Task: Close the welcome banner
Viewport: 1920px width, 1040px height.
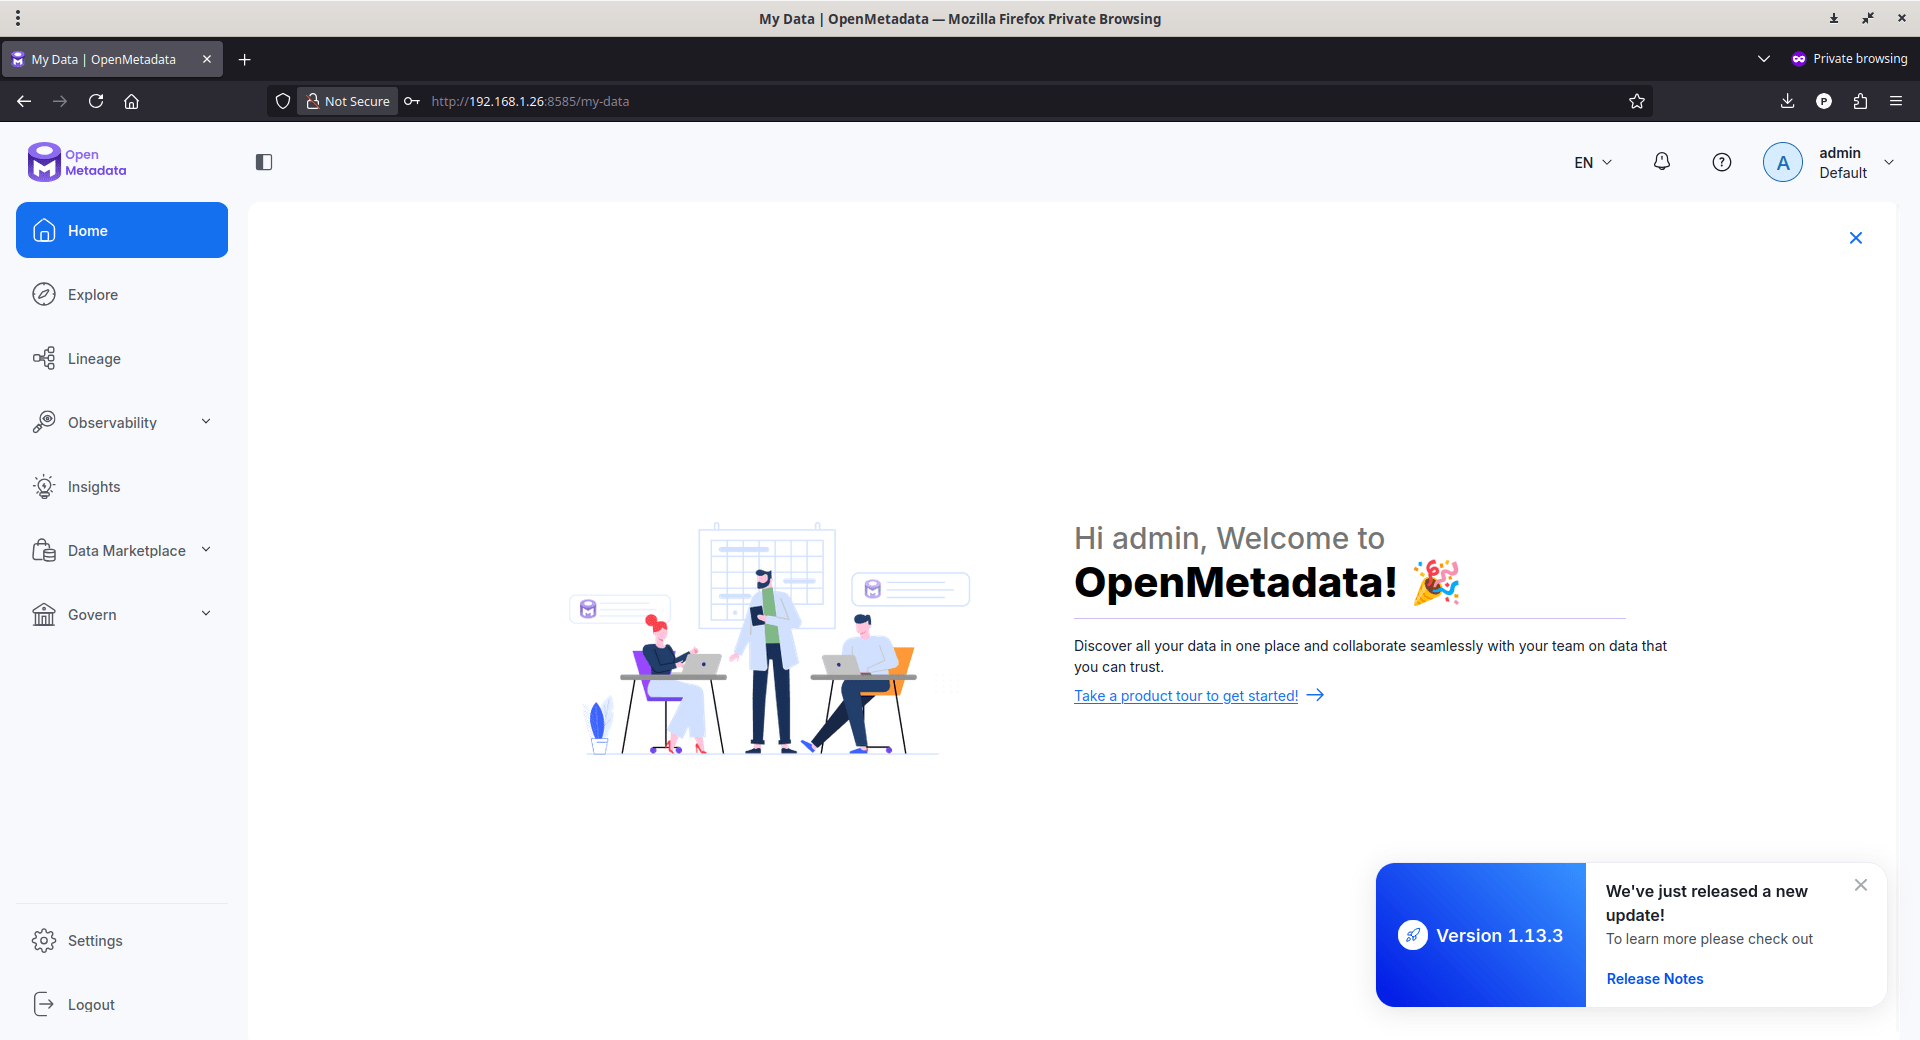Action: point(1856,238)
